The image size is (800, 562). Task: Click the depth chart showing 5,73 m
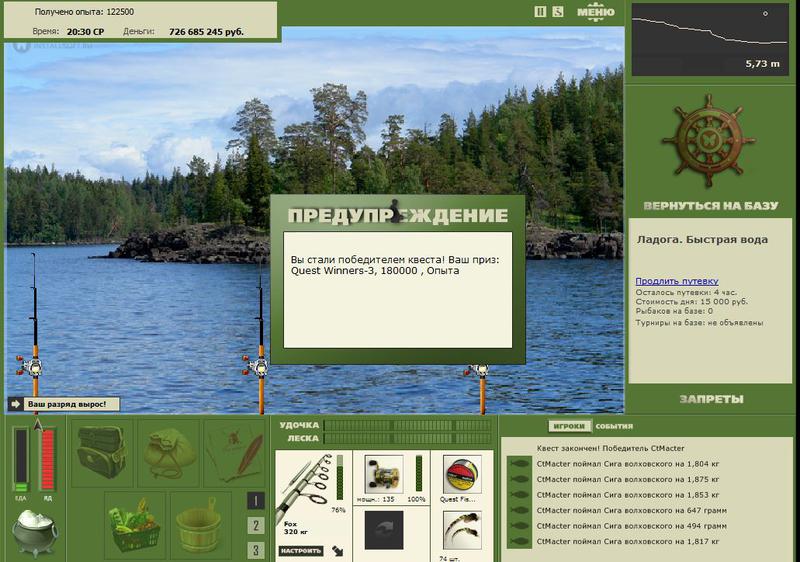point(710,39)
